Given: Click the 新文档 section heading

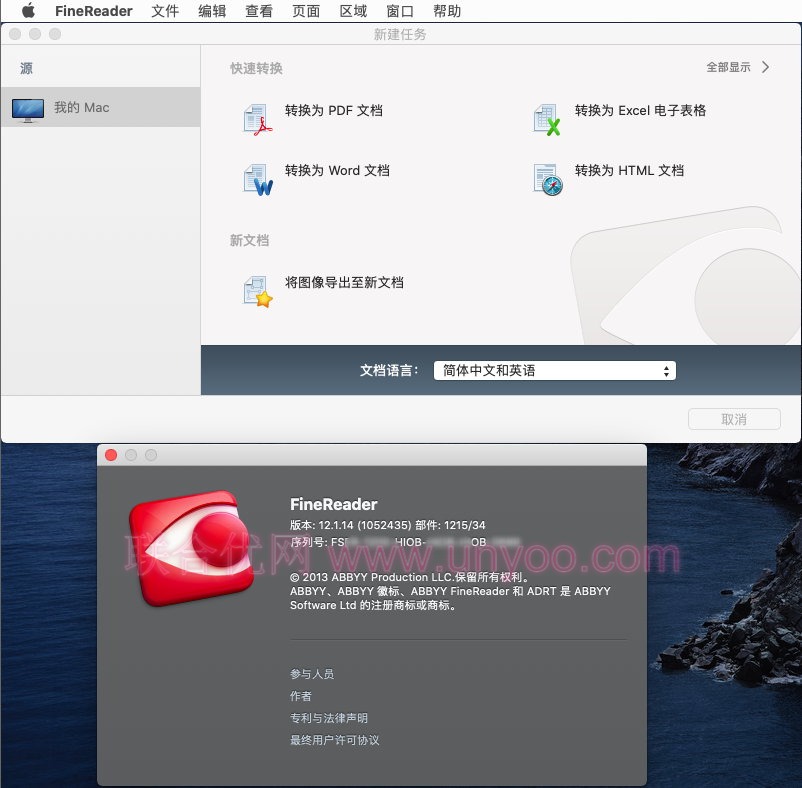Looking at the screenshot, I should point(249,240).
